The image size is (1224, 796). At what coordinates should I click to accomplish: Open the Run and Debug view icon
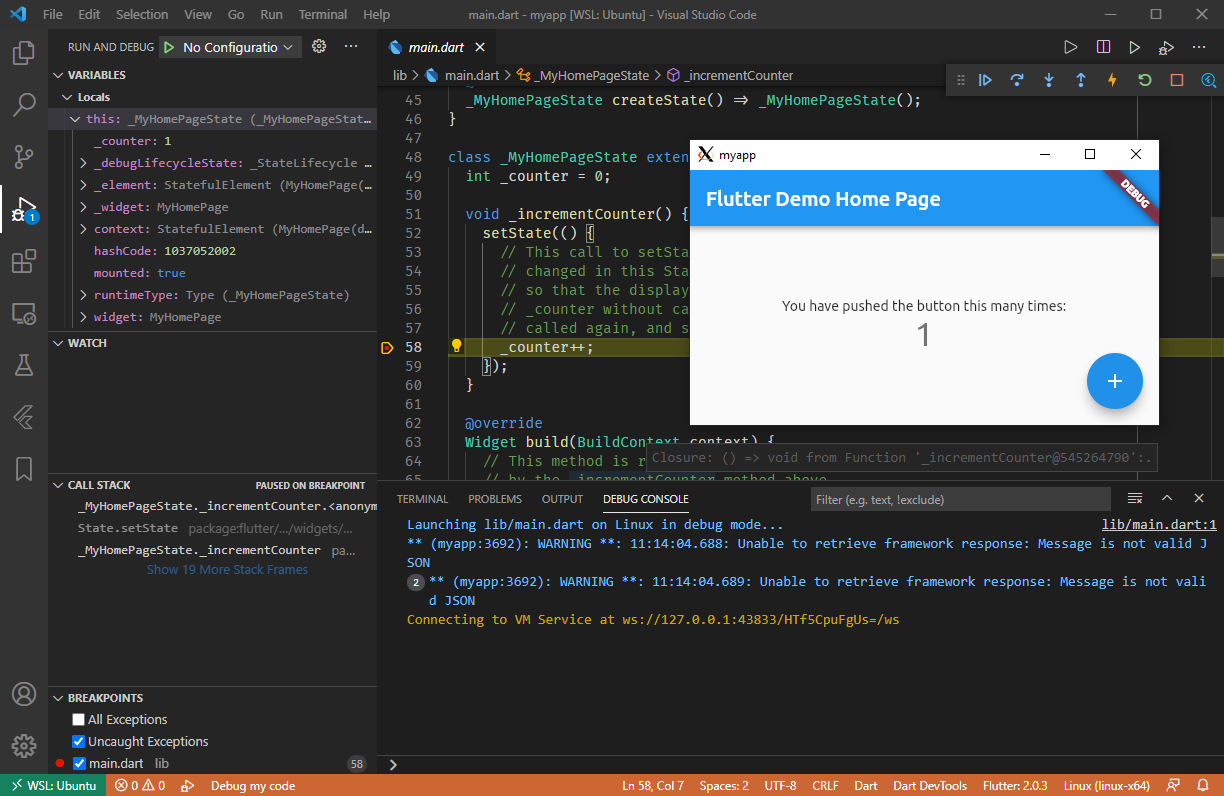(24, 210)
